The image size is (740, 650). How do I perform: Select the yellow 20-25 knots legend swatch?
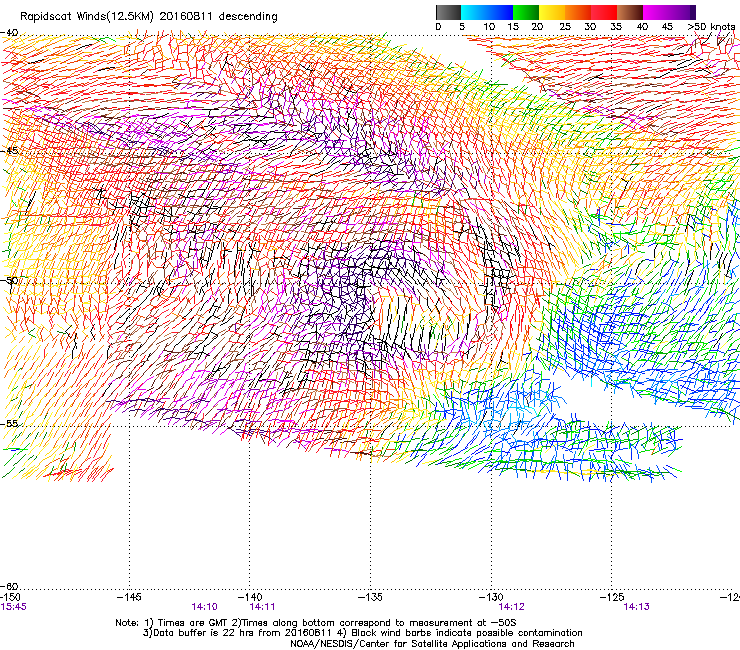click(x=552, y=12)
